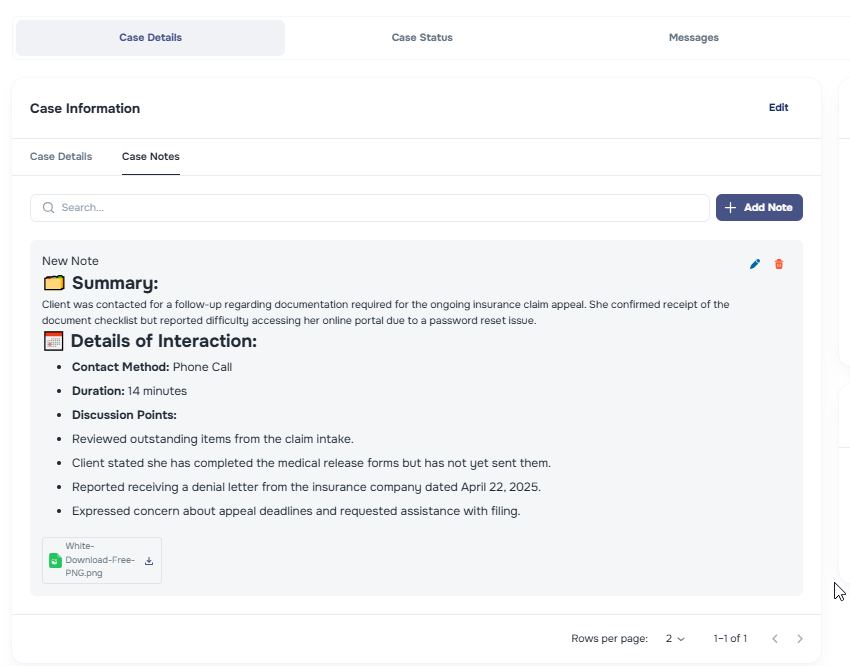Select the Case Notes sub-tab
This screenshot has height=666, width=850.
click(x=151, y=157)
